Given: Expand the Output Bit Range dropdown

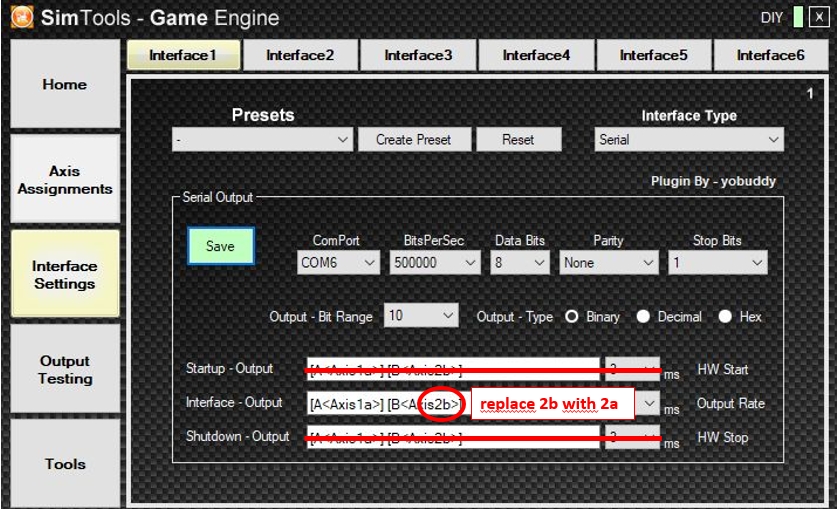Looking at the screenshot, I should coord(421,315).
